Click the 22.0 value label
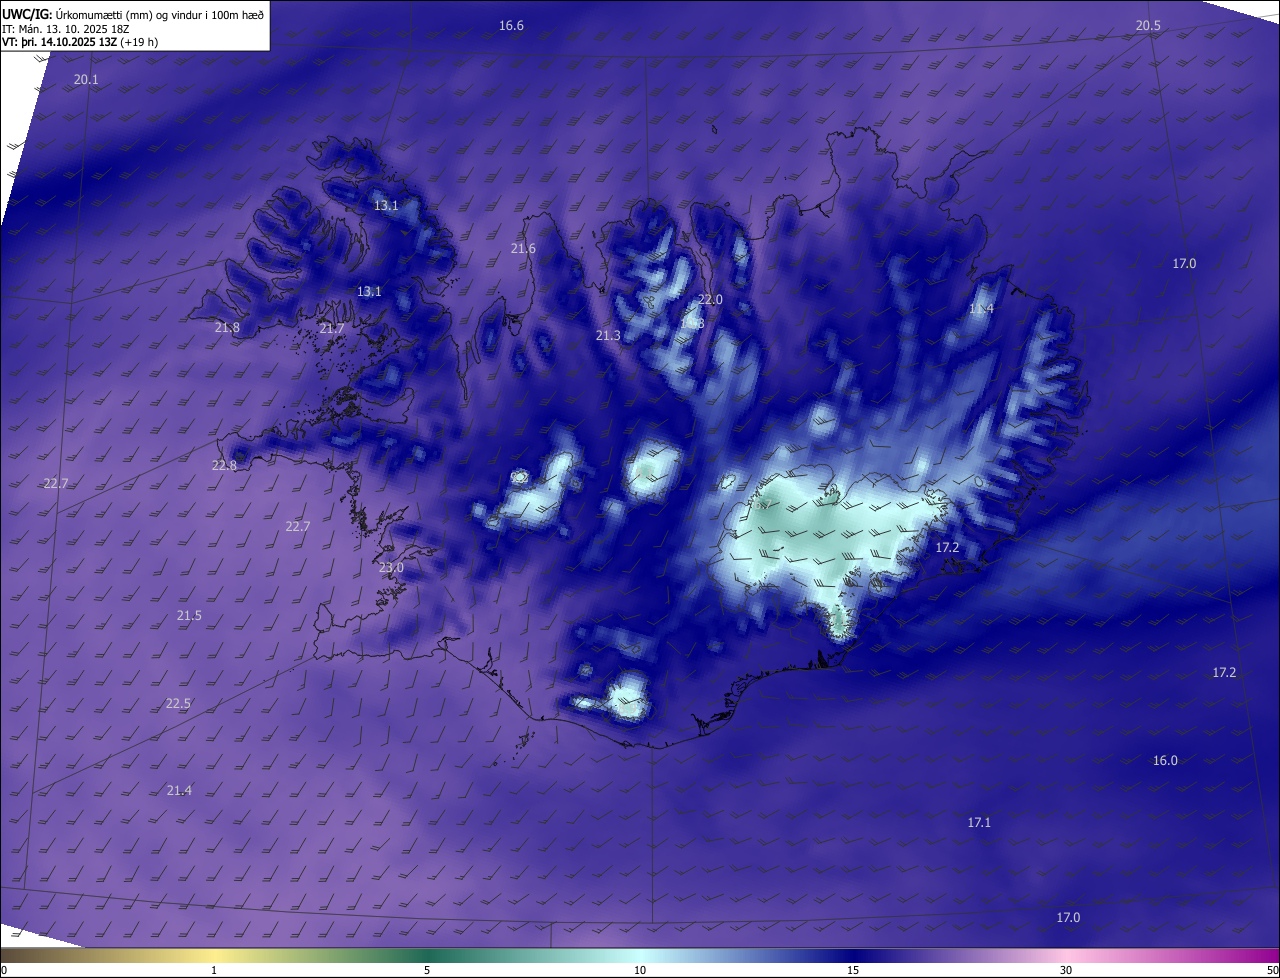 pos(710,299)
